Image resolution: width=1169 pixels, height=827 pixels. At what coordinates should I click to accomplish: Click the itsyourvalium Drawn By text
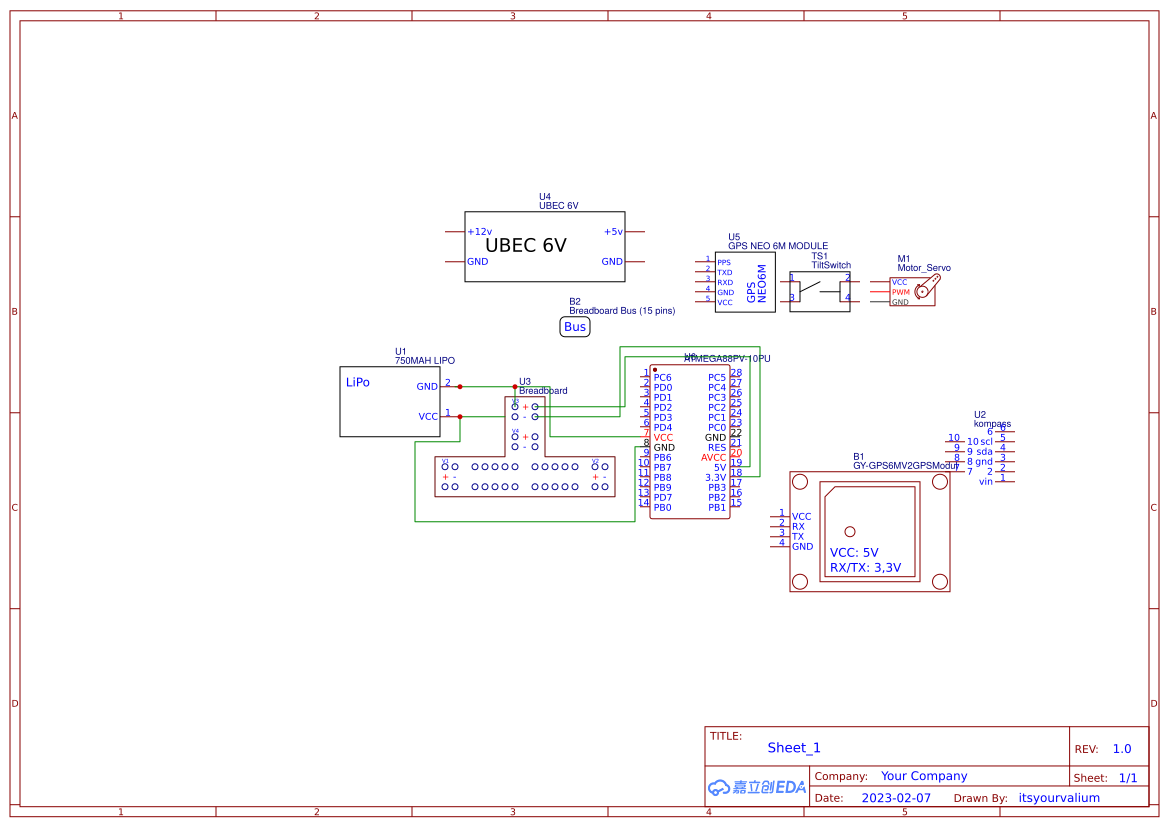tap(1059, 798)
